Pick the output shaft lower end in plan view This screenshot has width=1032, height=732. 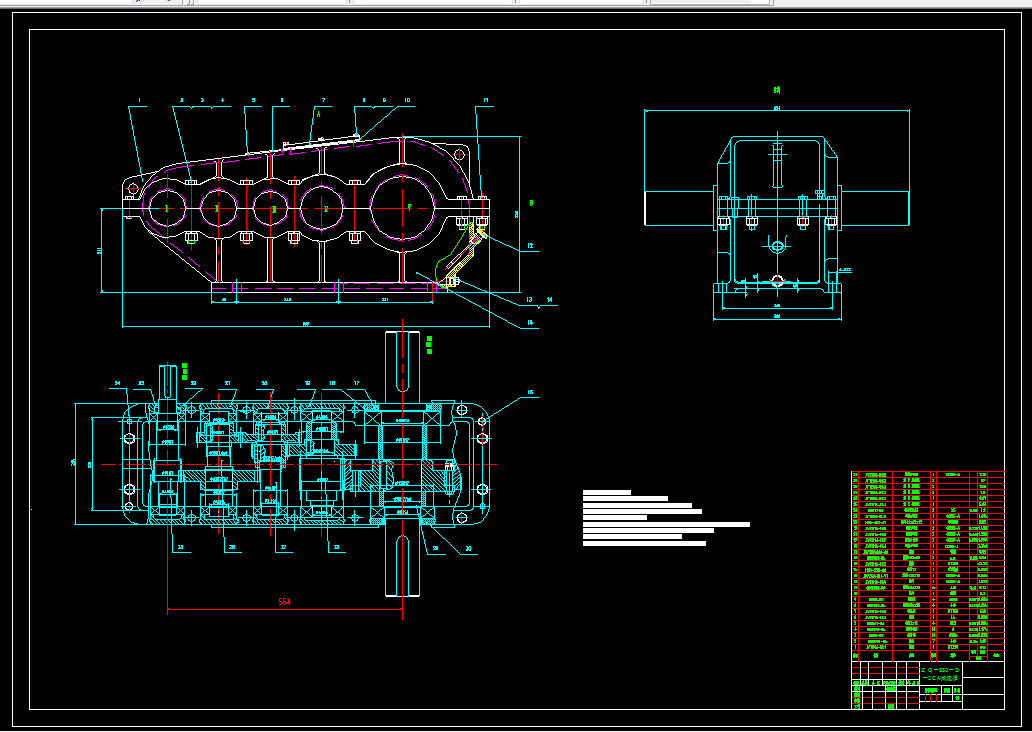click(402, 559)
